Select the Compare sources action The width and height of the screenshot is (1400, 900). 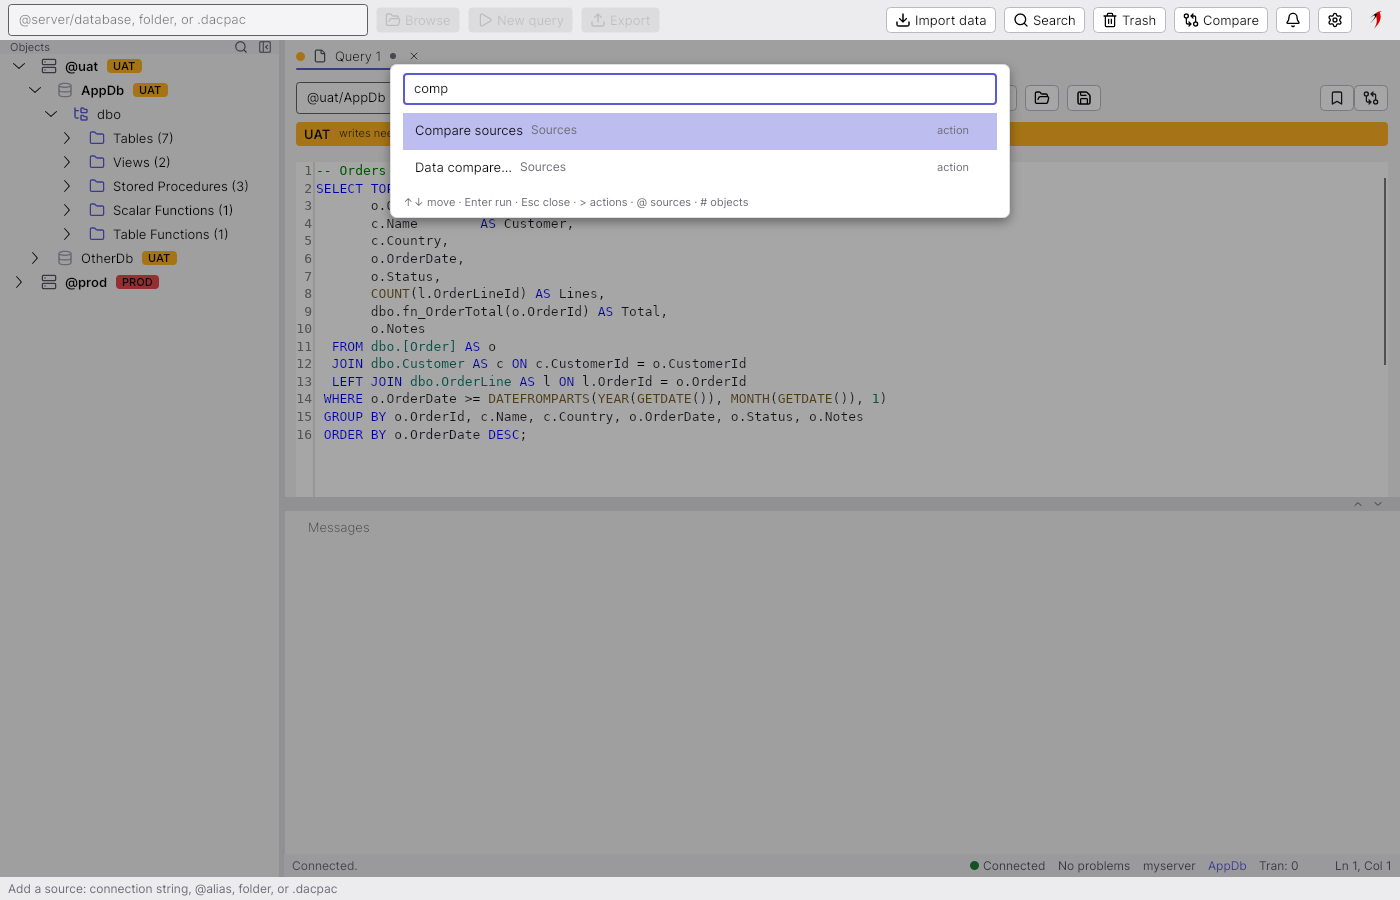tap(700, 131)
